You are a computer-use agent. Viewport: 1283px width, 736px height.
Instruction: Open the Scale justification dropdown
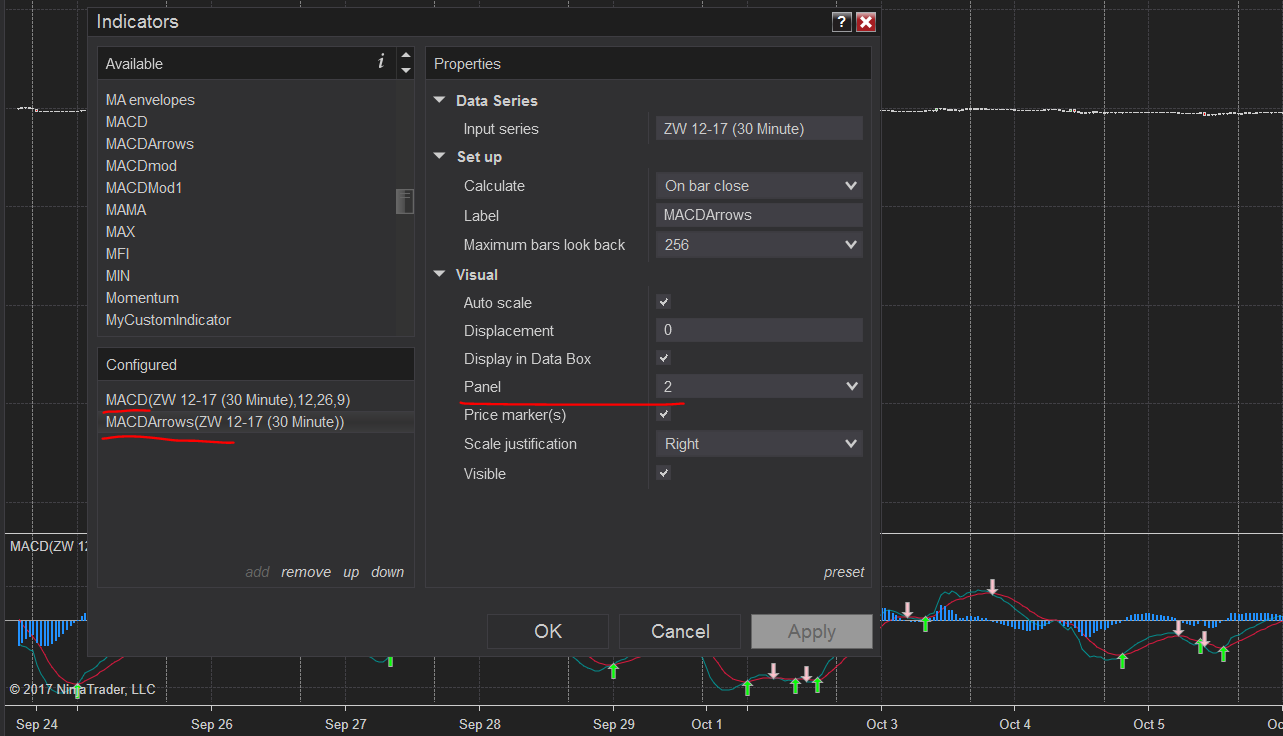pos(759,444)
